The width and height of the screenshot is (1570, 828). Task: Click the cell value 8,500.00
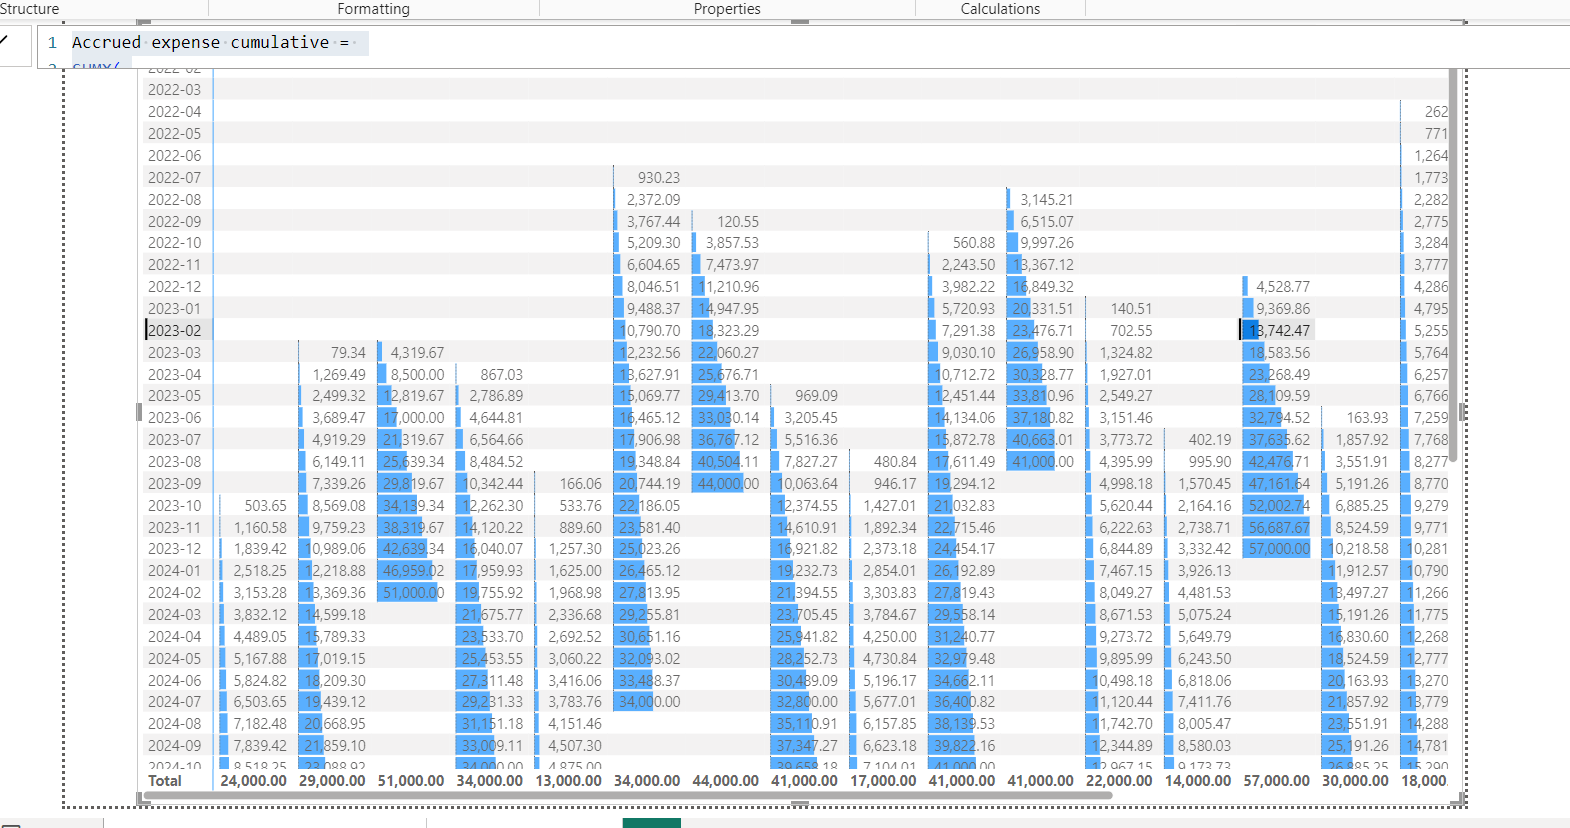[x=417, y=374]
